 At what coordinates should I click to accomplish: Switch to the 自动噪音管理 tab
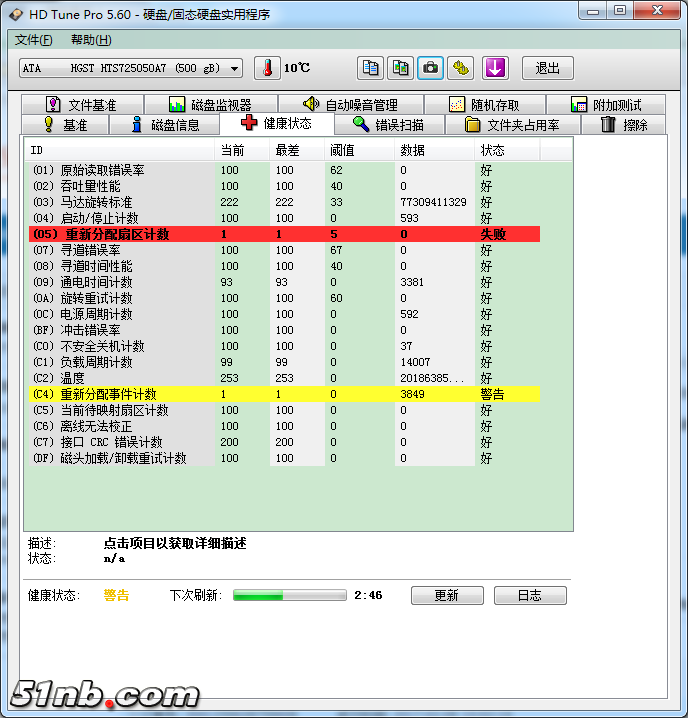(x=351, y=105)
